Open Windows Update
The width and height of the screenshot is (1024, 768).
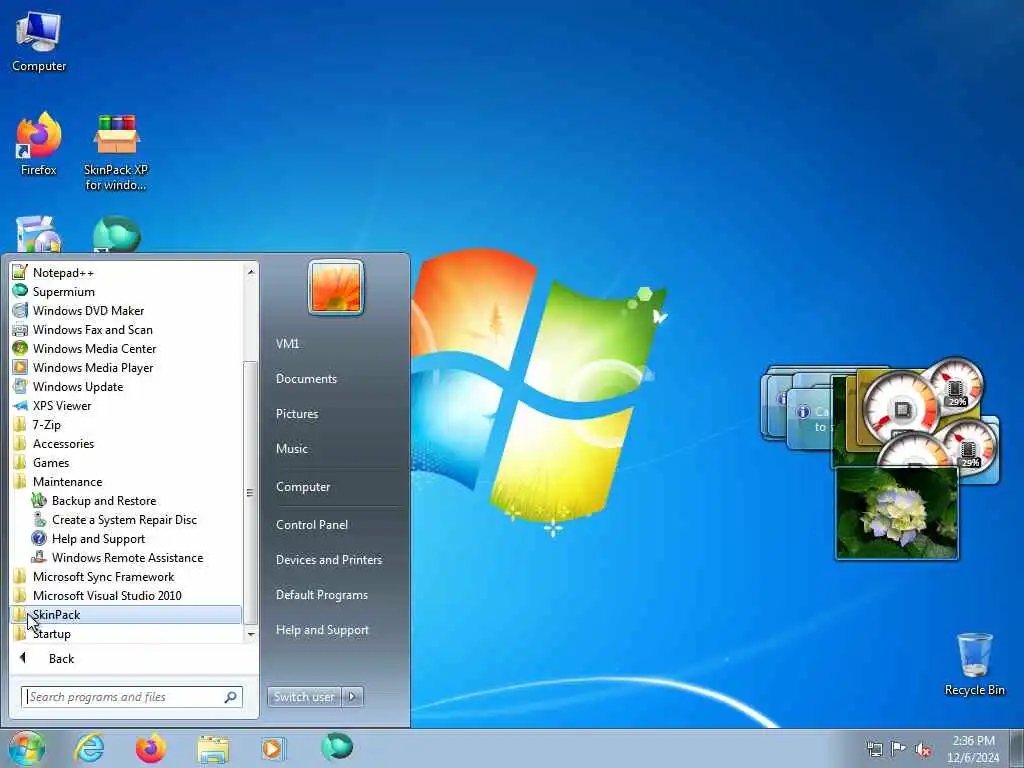click(x=78, y=387)
